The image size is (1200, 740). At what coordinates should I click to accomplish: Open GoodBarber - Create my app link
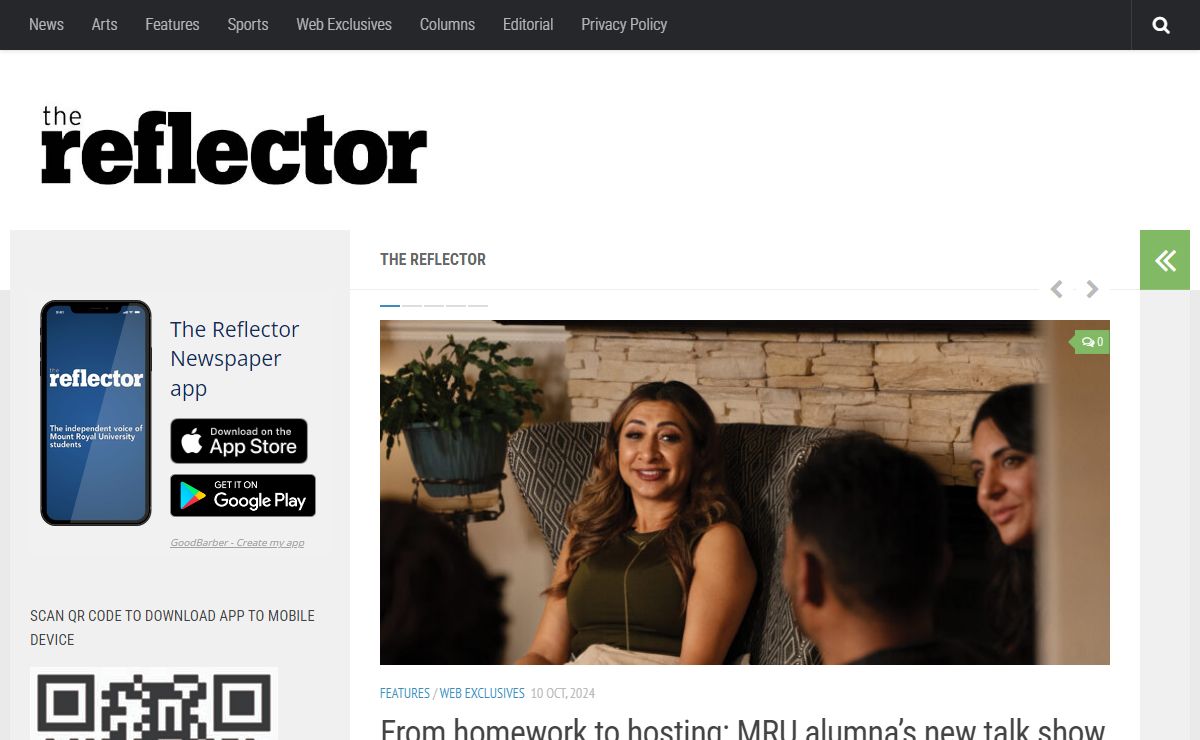tap(237, 543)
